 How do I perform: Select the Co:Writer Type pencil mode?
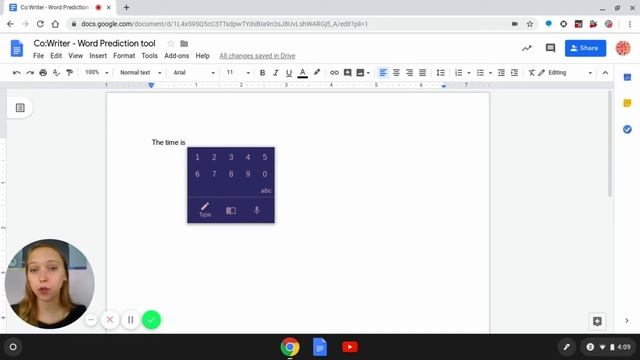[205, 210]
